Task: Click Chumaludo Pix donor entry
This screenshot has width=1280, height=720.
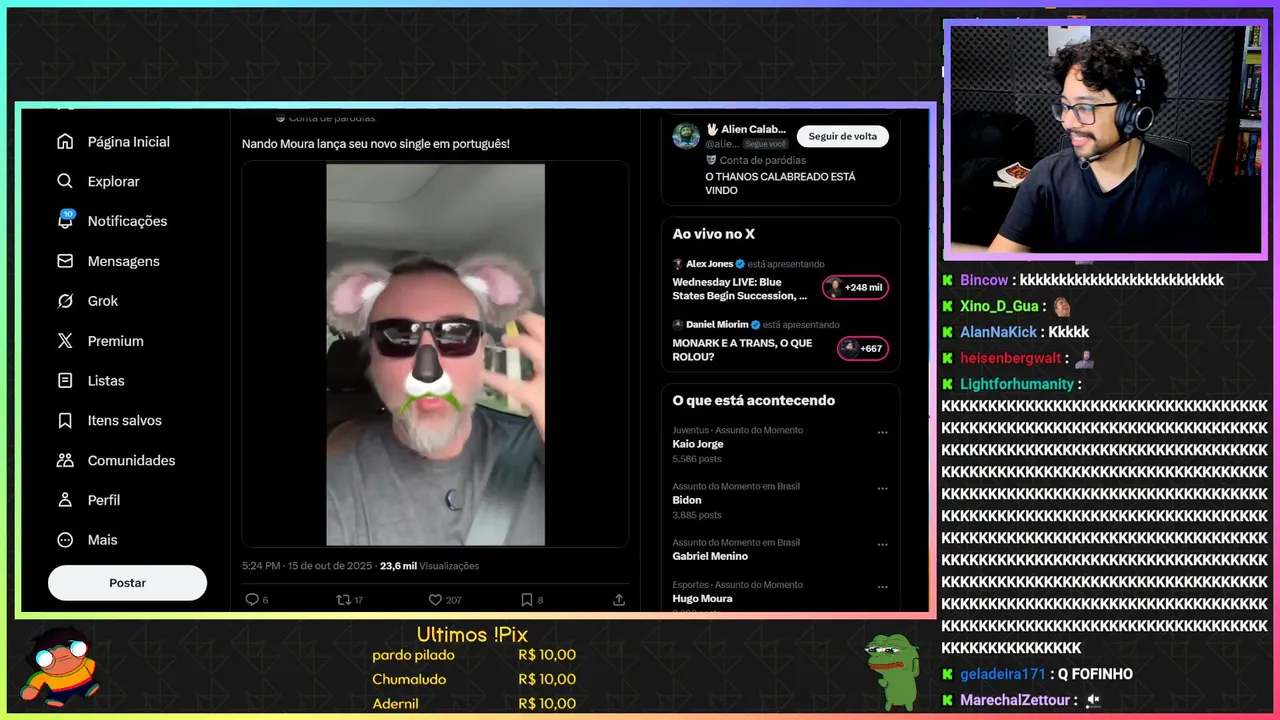Action: [474, 679]
